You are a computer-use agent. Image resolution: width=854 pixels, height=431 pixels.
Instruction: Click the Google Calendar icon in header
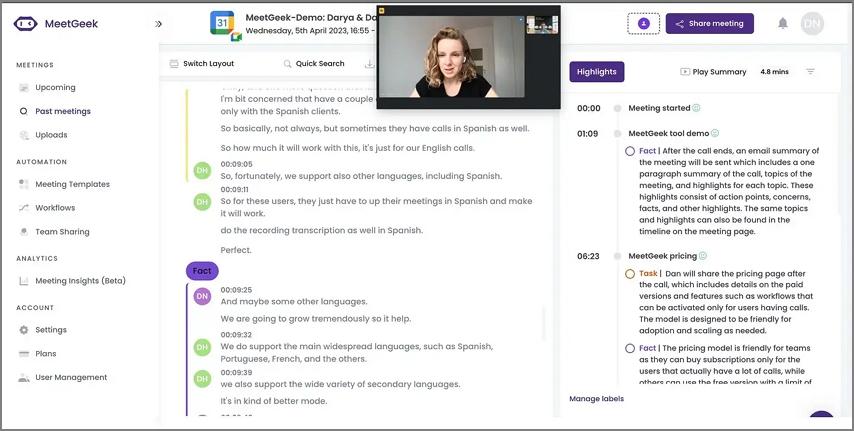(x=225, y=26)
